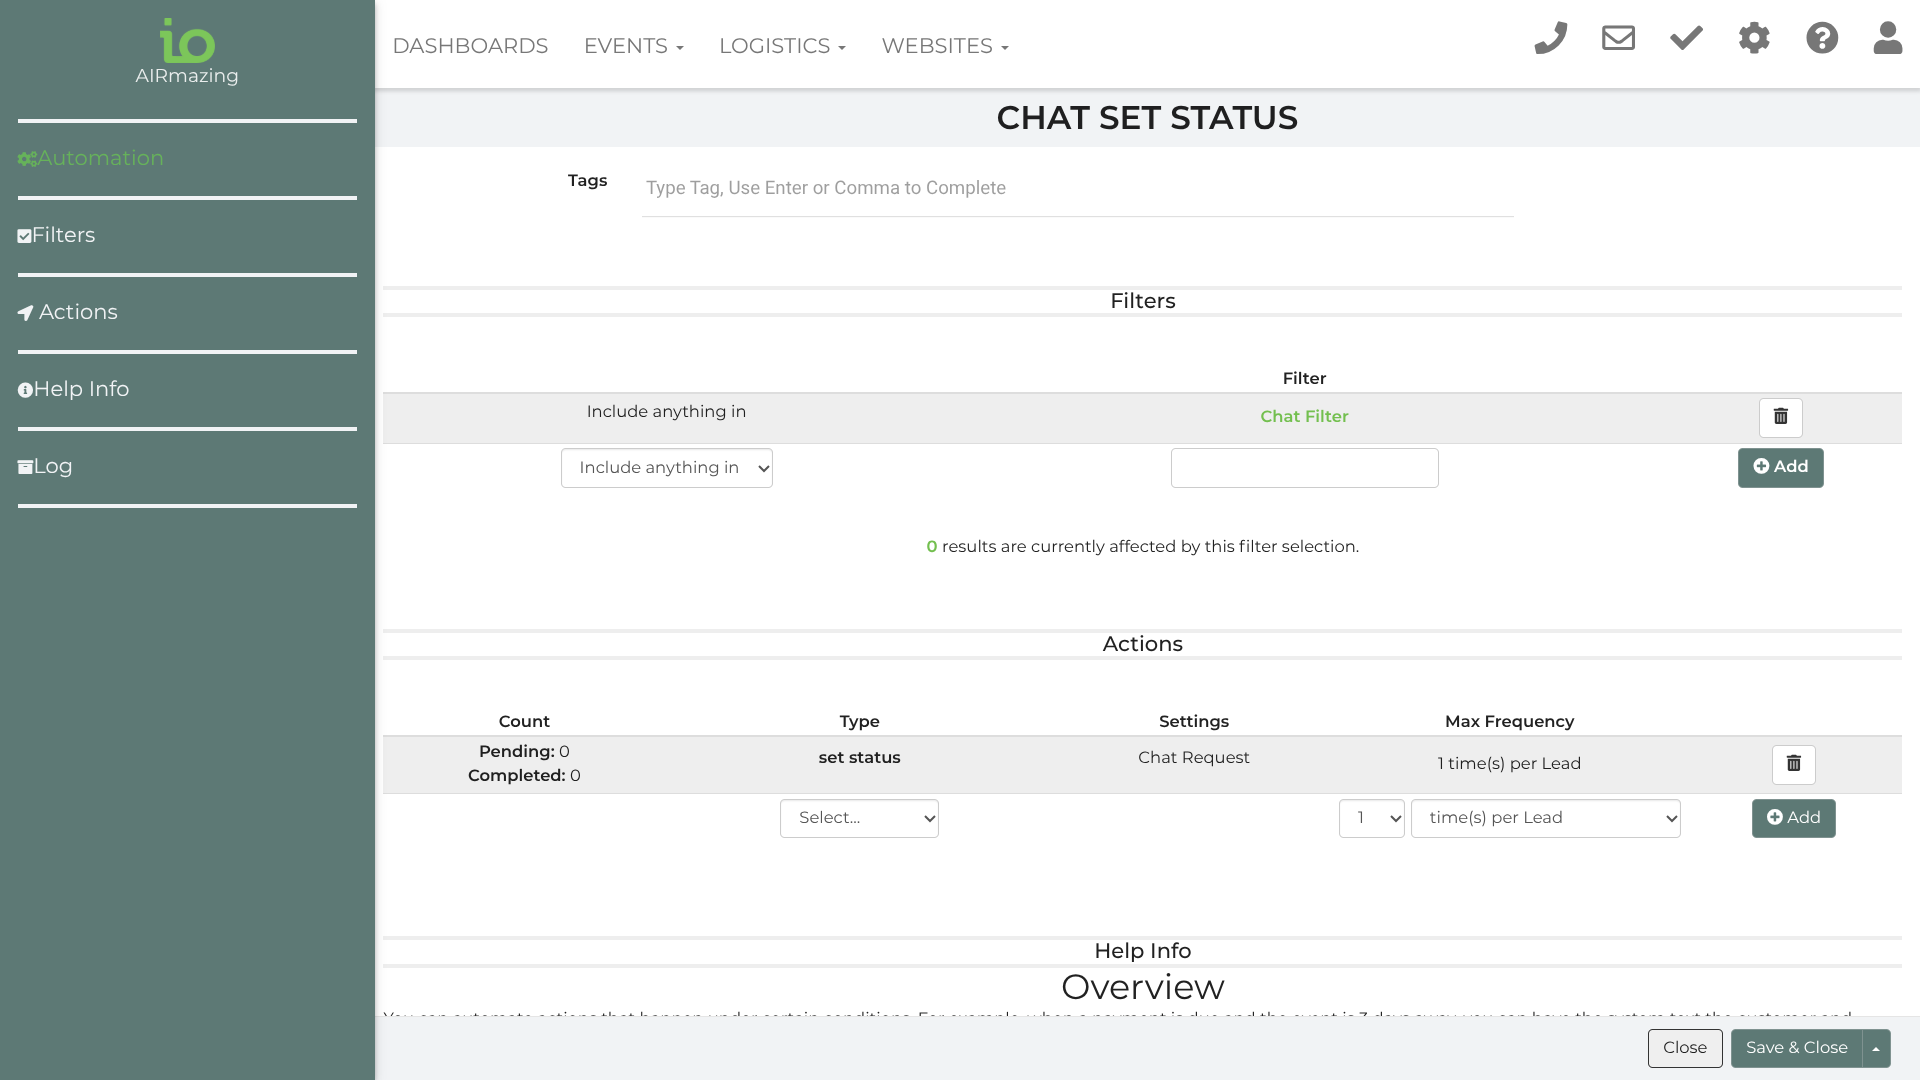1920x1080 pixels.
Task: Click into the Tags input field
Action: tap(1077, 188)
